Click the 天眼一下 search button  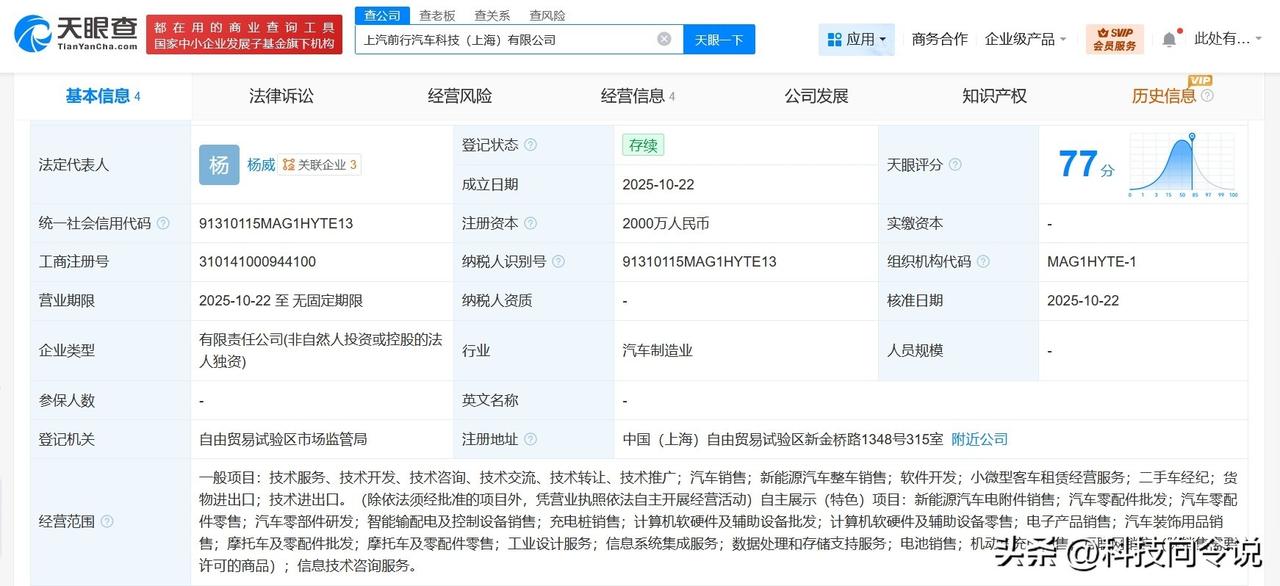point(717,38)
